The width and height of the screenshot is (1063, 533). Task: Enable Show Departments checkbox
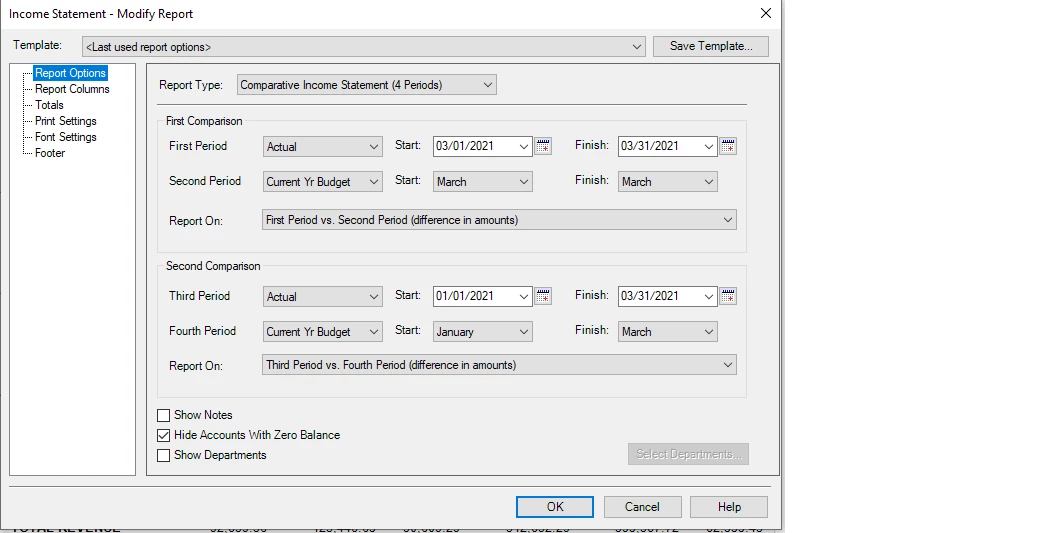point(163,455)
